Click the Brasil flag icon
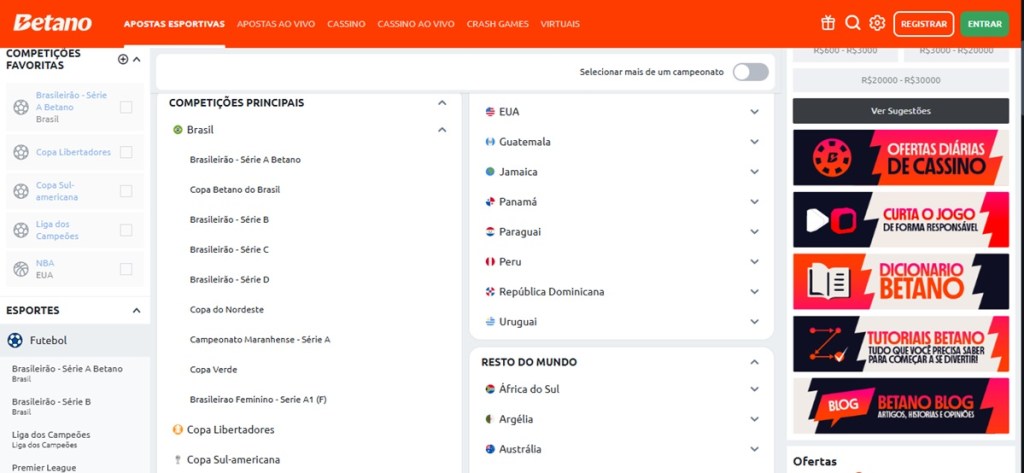This screenshot has width=1024, height=473. (178, 130)
